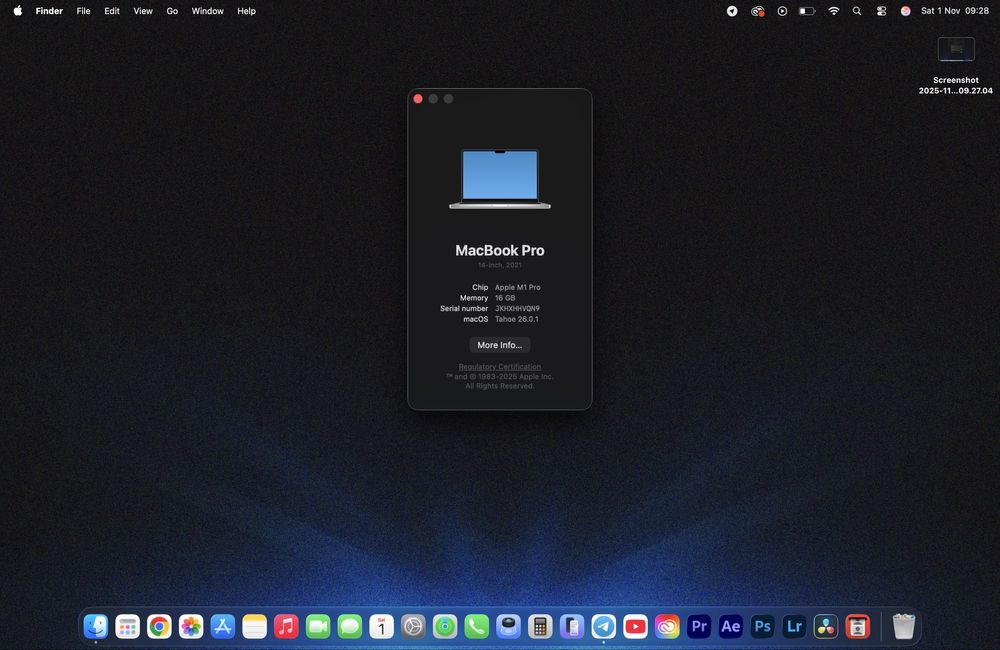Check battery status in the menu bar

point(807,11)
